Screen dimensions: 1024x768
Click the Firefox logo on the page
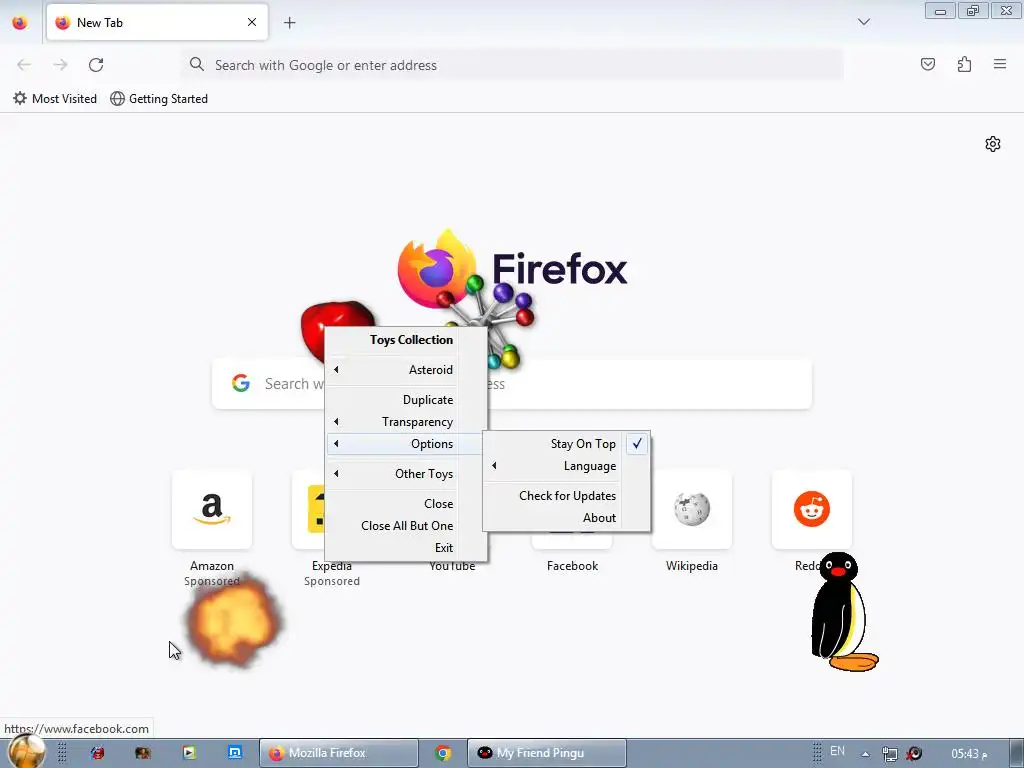coord(436,268)
